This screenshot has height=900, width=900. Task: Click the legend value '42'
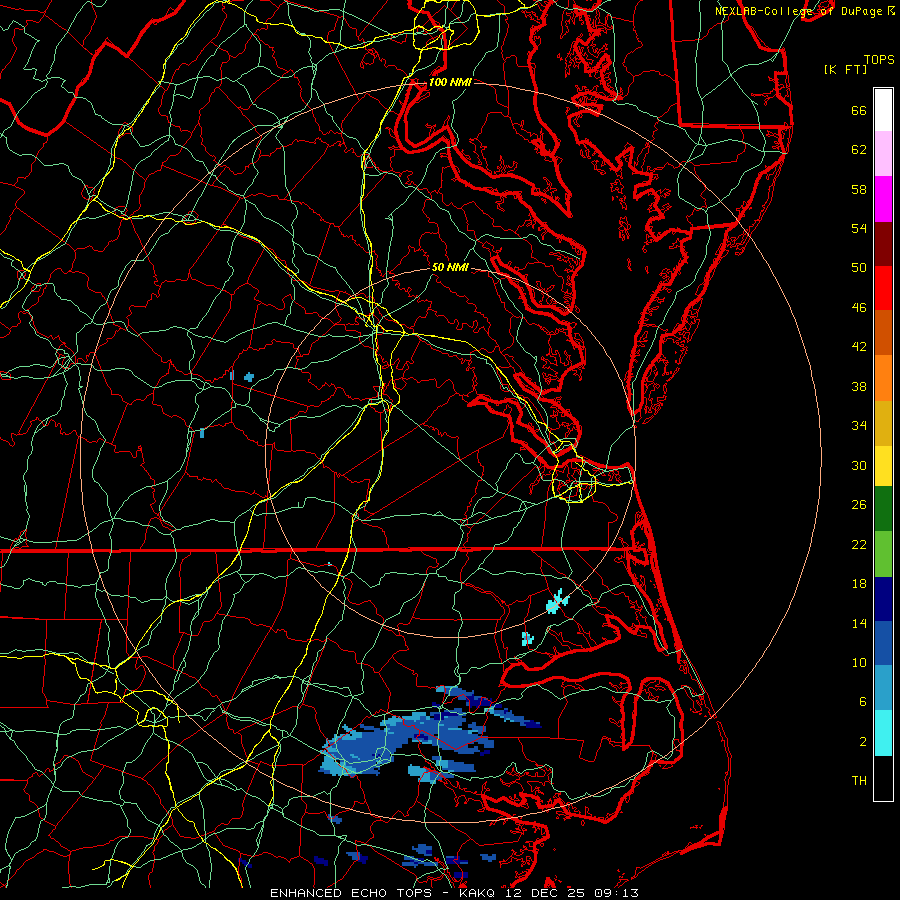coord(859,347)
